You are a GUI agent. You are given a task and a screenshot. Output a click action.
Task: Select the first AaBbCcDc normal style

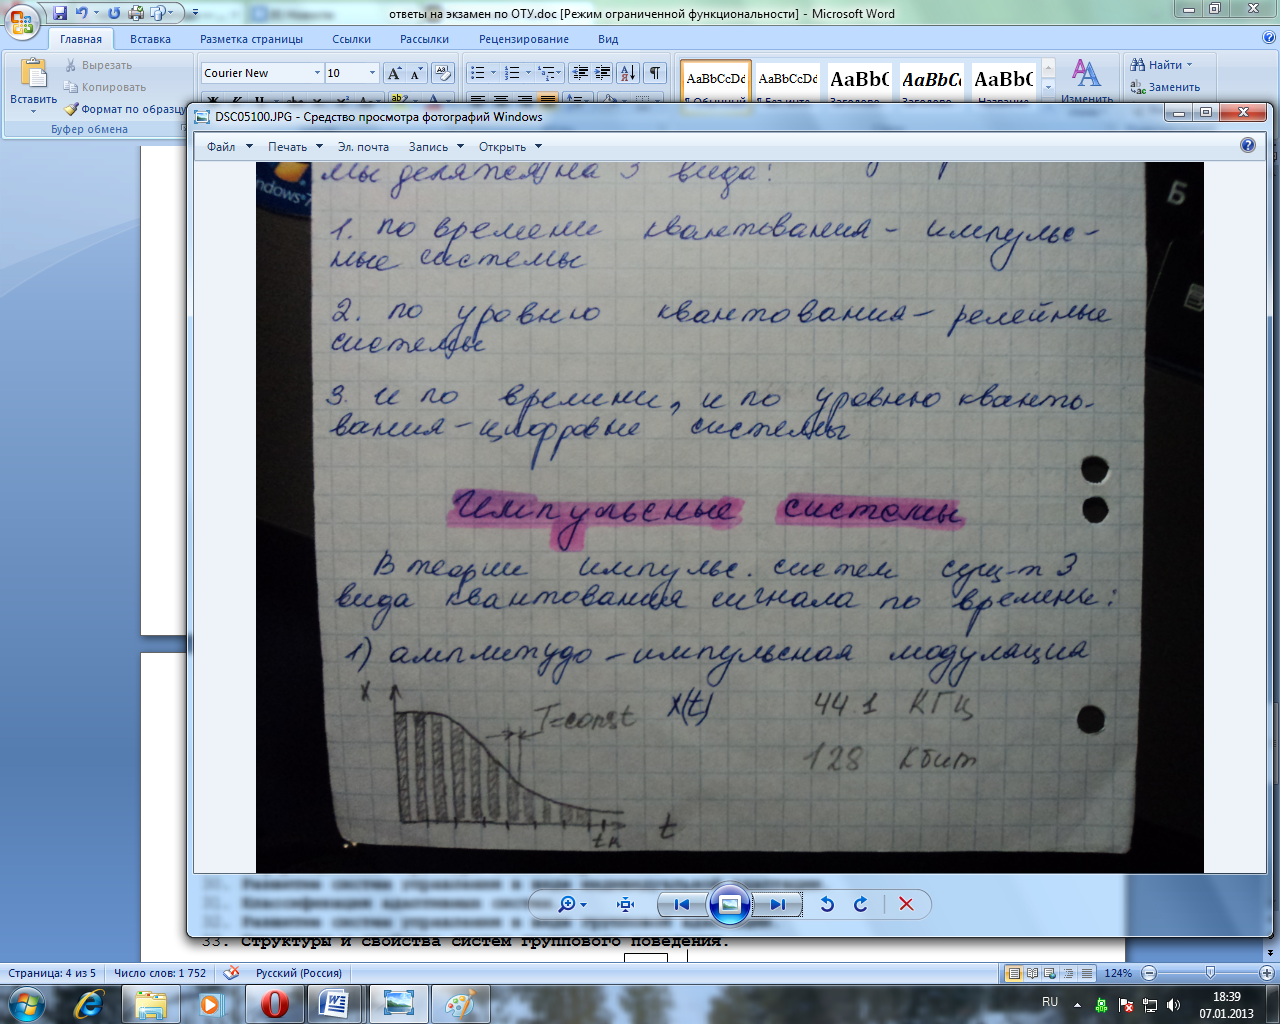tap(716, 82)
